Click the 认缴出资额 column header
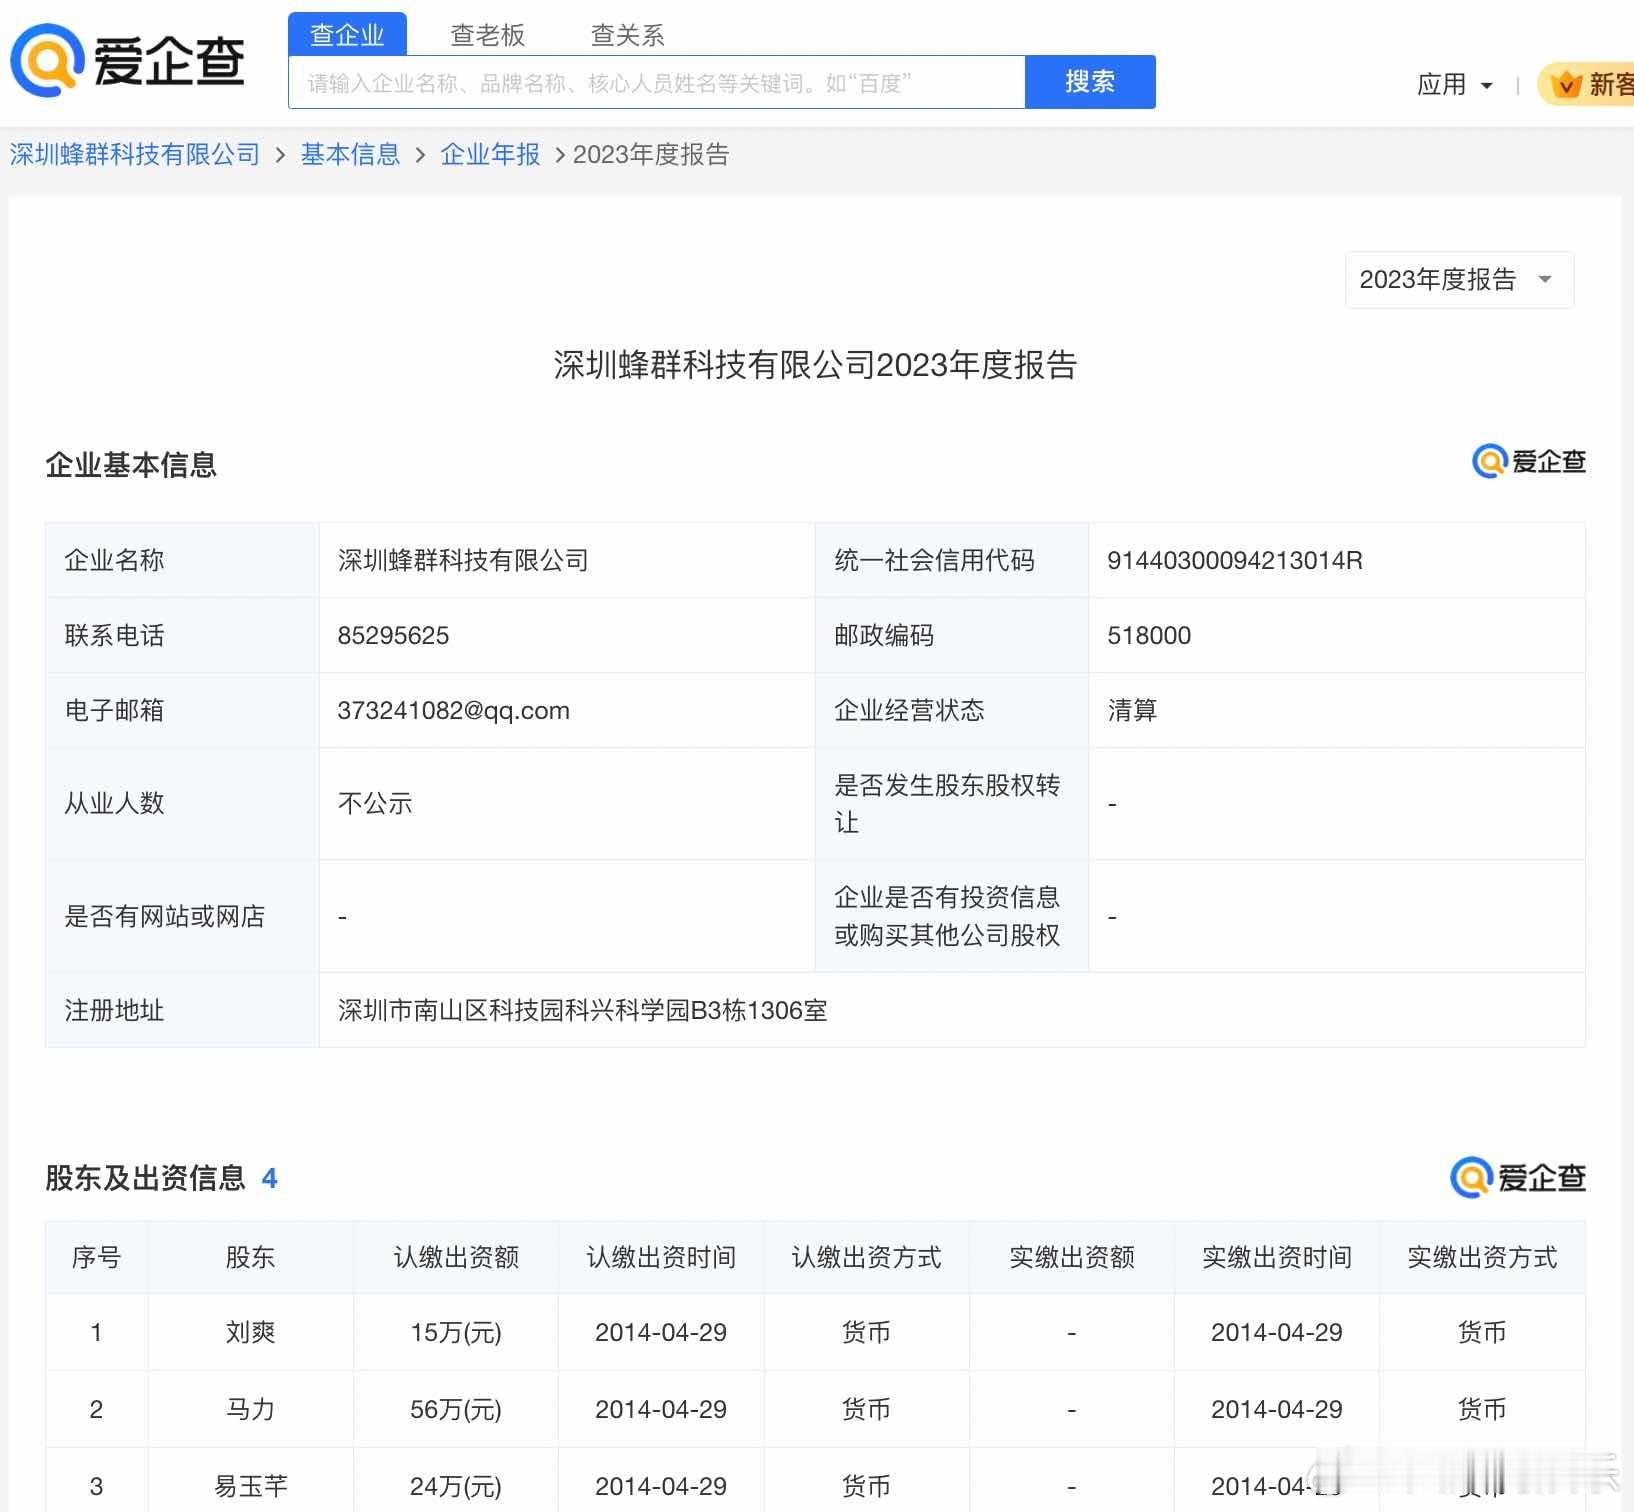Screen dimensions: 1634x1512 coord(456,1257)
